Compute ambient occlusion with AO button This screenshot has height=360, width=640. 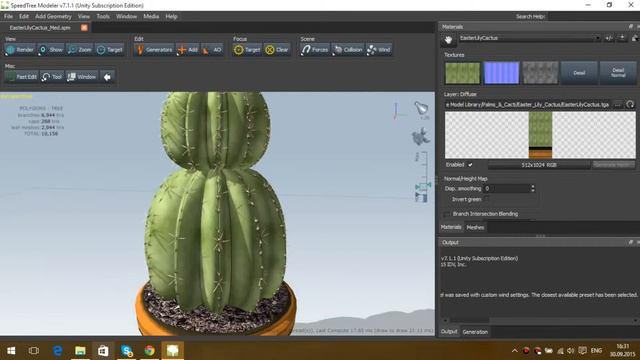click(212, 50)
